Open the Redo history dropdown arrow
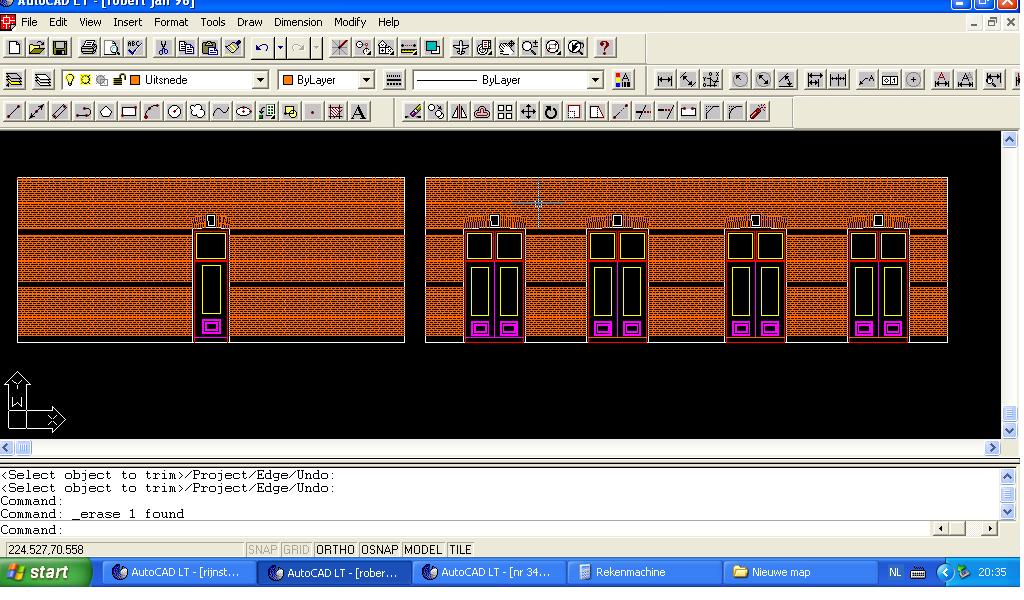 point(316,48)
